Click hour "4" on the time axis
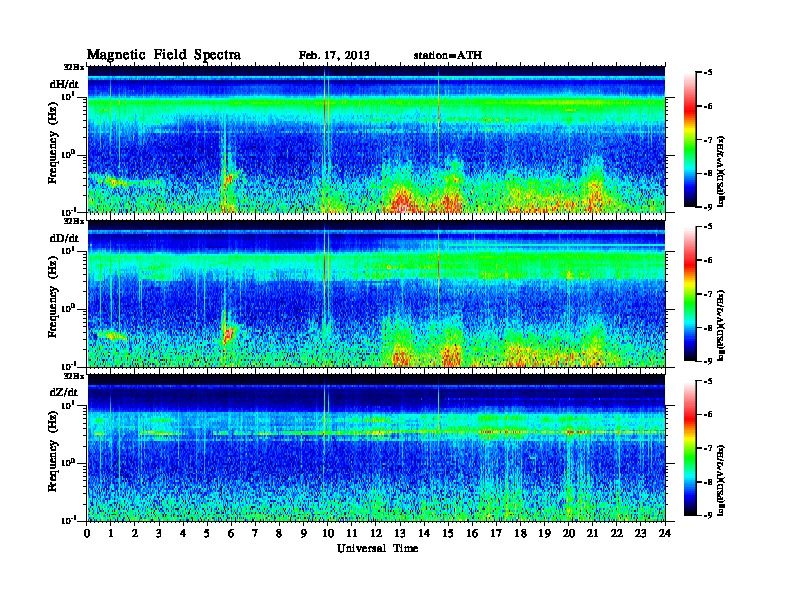This screenshot has height=612, width=792. click(183, 533)
